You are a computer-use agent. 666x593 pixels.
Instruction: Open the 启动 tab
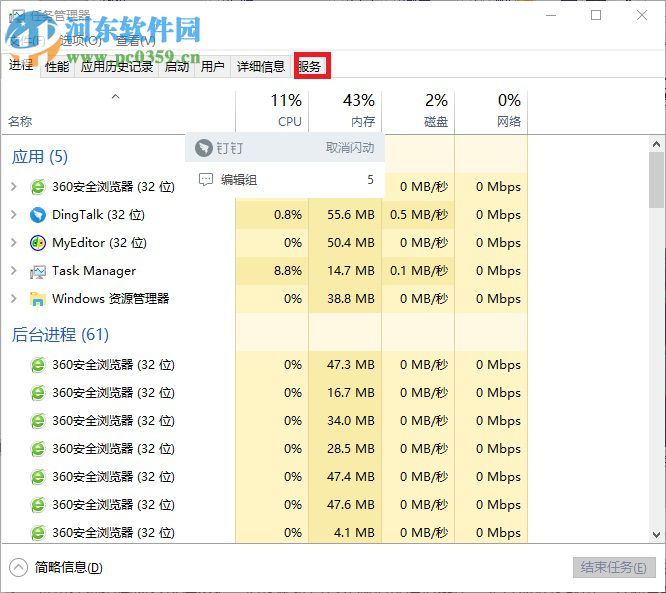[x=177, y=67]
